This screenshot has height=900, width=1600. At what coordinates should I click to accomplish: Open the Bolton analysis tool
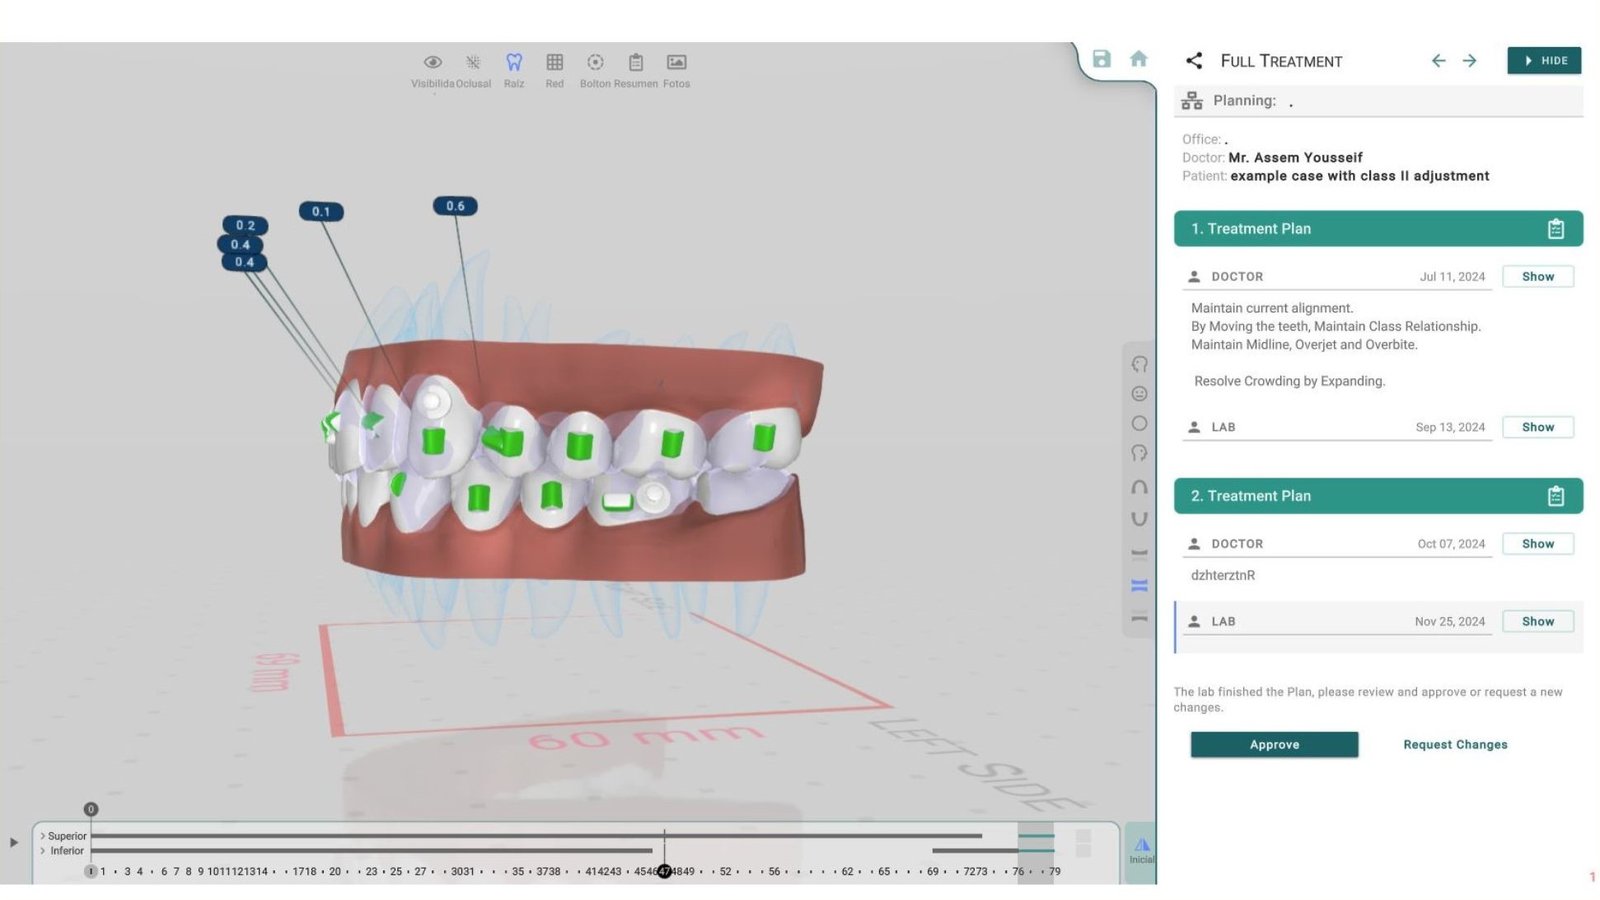pyautogui.click(x=595, y=63)
